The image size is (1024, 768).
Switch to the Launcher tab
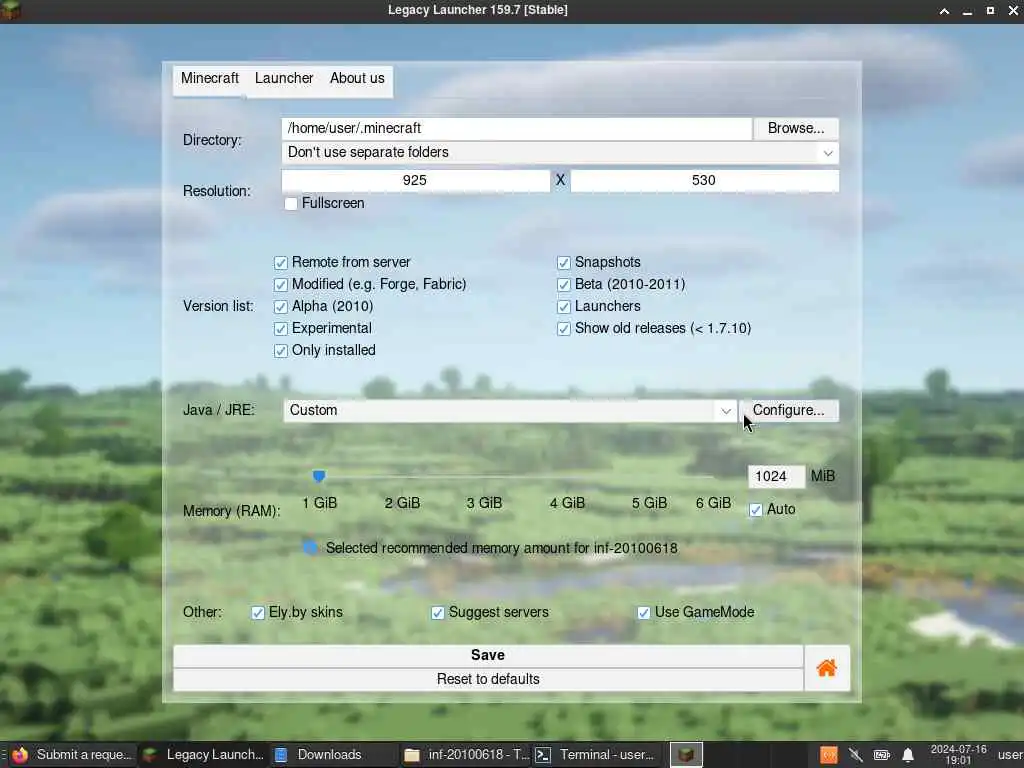coord(284,78)
